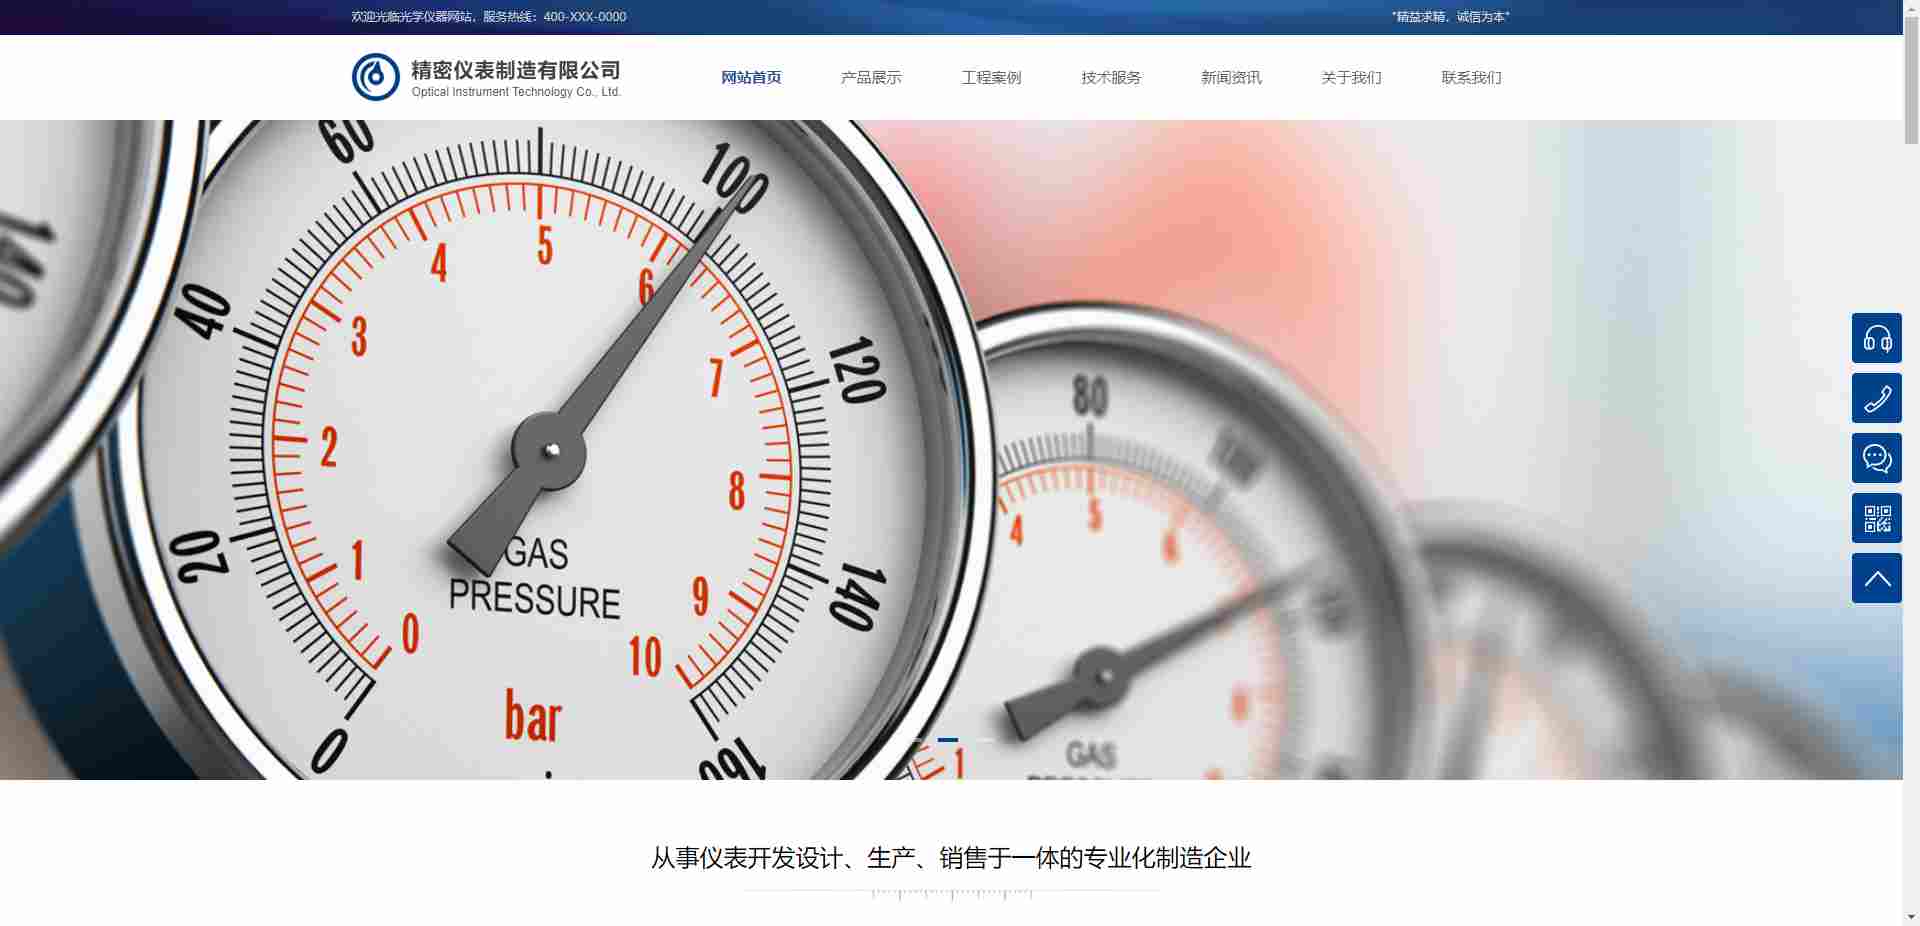Viewport: 1920px width, 926px height.
Task: Open 关于我们 from the navigation
Action: [1351, 78]
